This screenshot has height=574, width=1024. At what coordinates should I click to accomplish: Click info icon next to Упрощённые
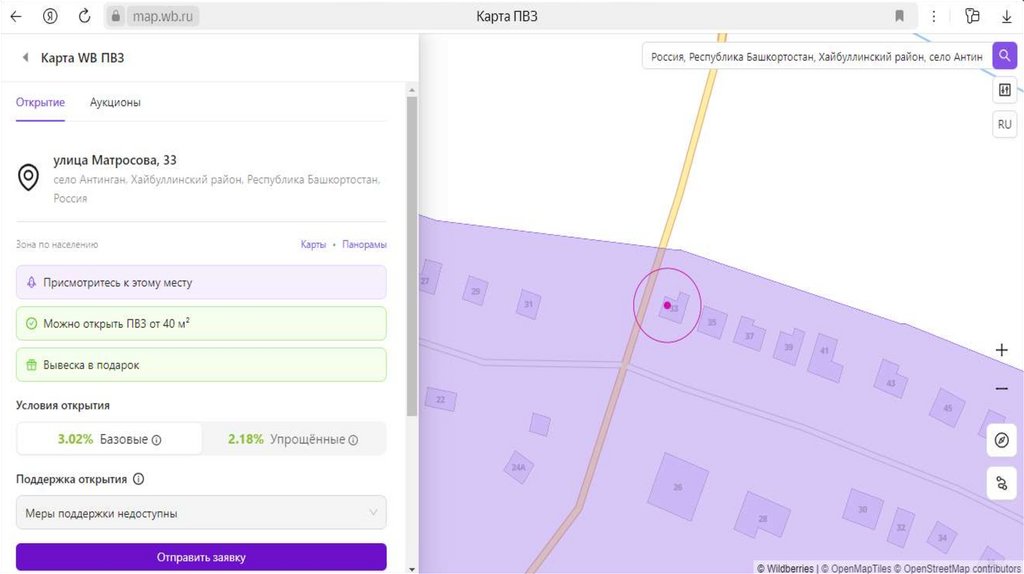point(353,440)
